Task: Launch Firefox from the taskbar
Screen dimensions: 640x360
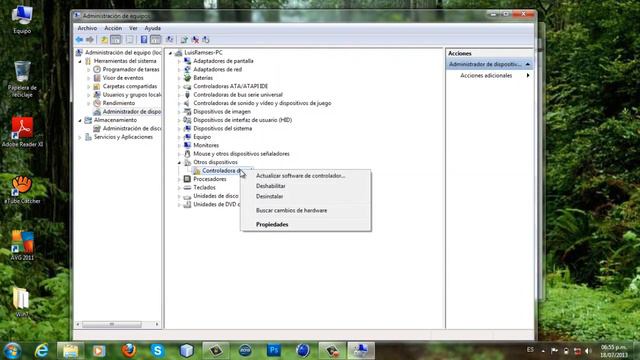Action: 129,350
